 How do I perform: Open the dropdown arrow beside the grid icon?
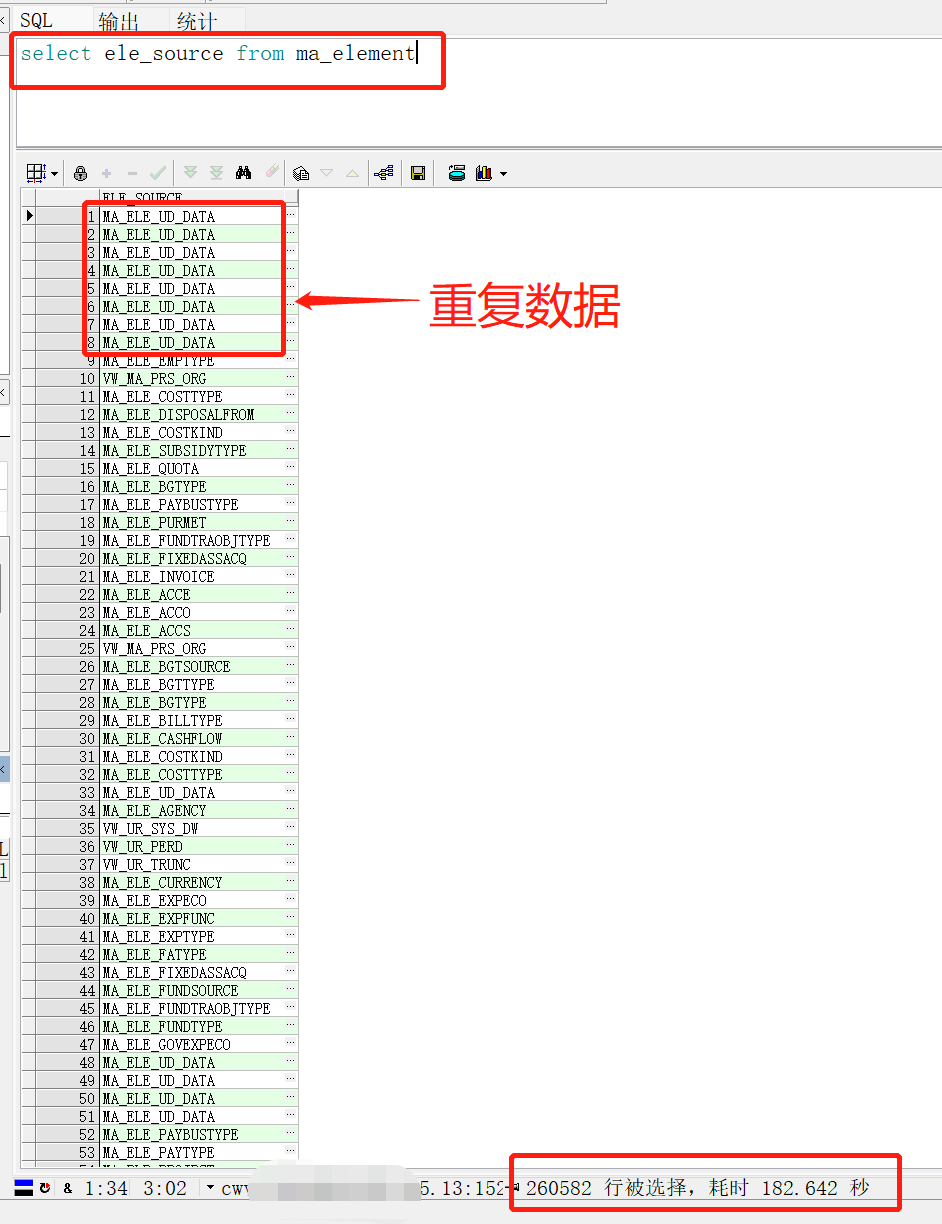tap(54, 174)
